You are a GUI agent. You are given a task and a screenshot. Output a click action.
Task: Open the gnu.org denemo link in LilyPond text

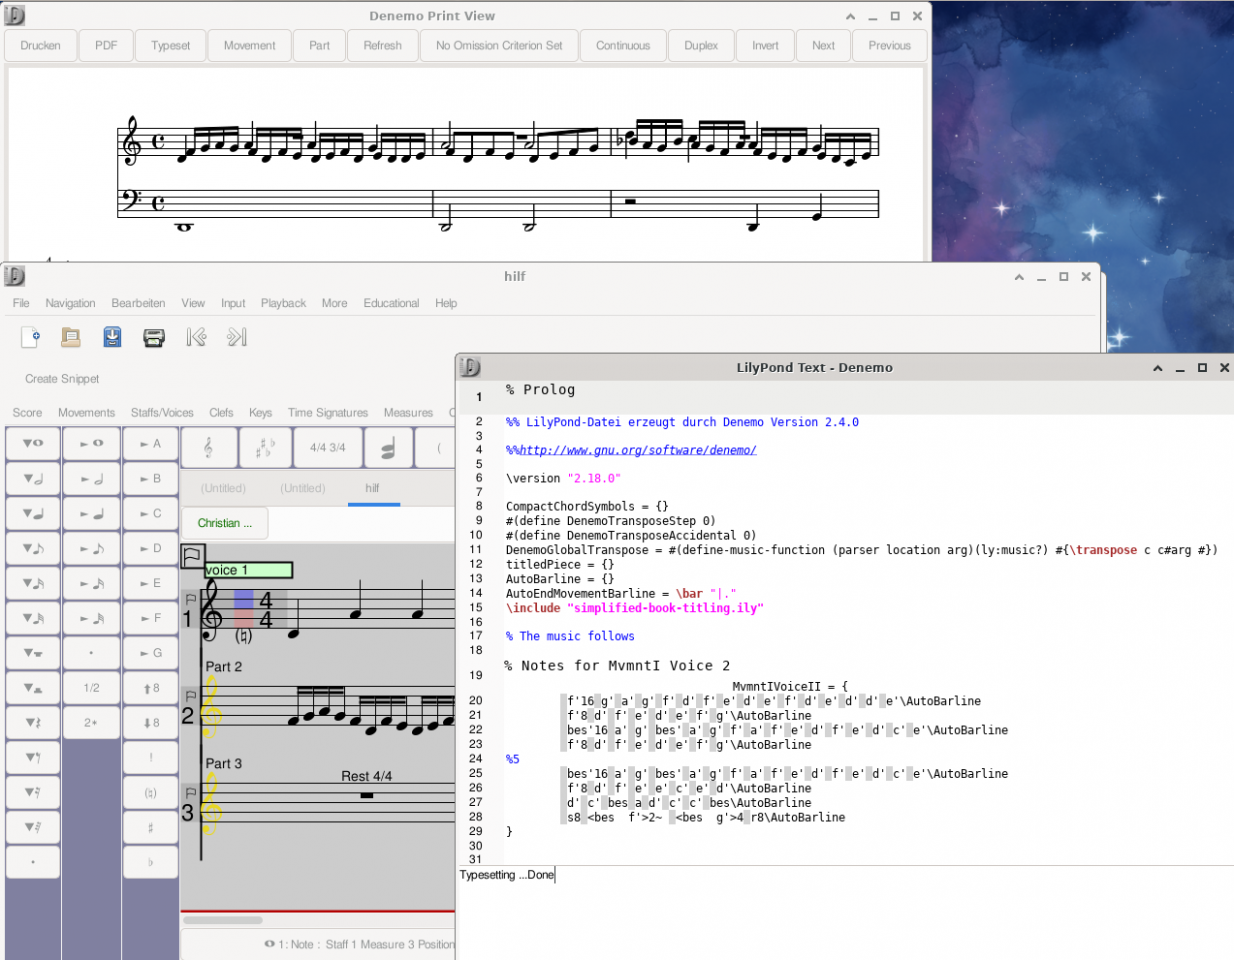[x=638, y=450]
